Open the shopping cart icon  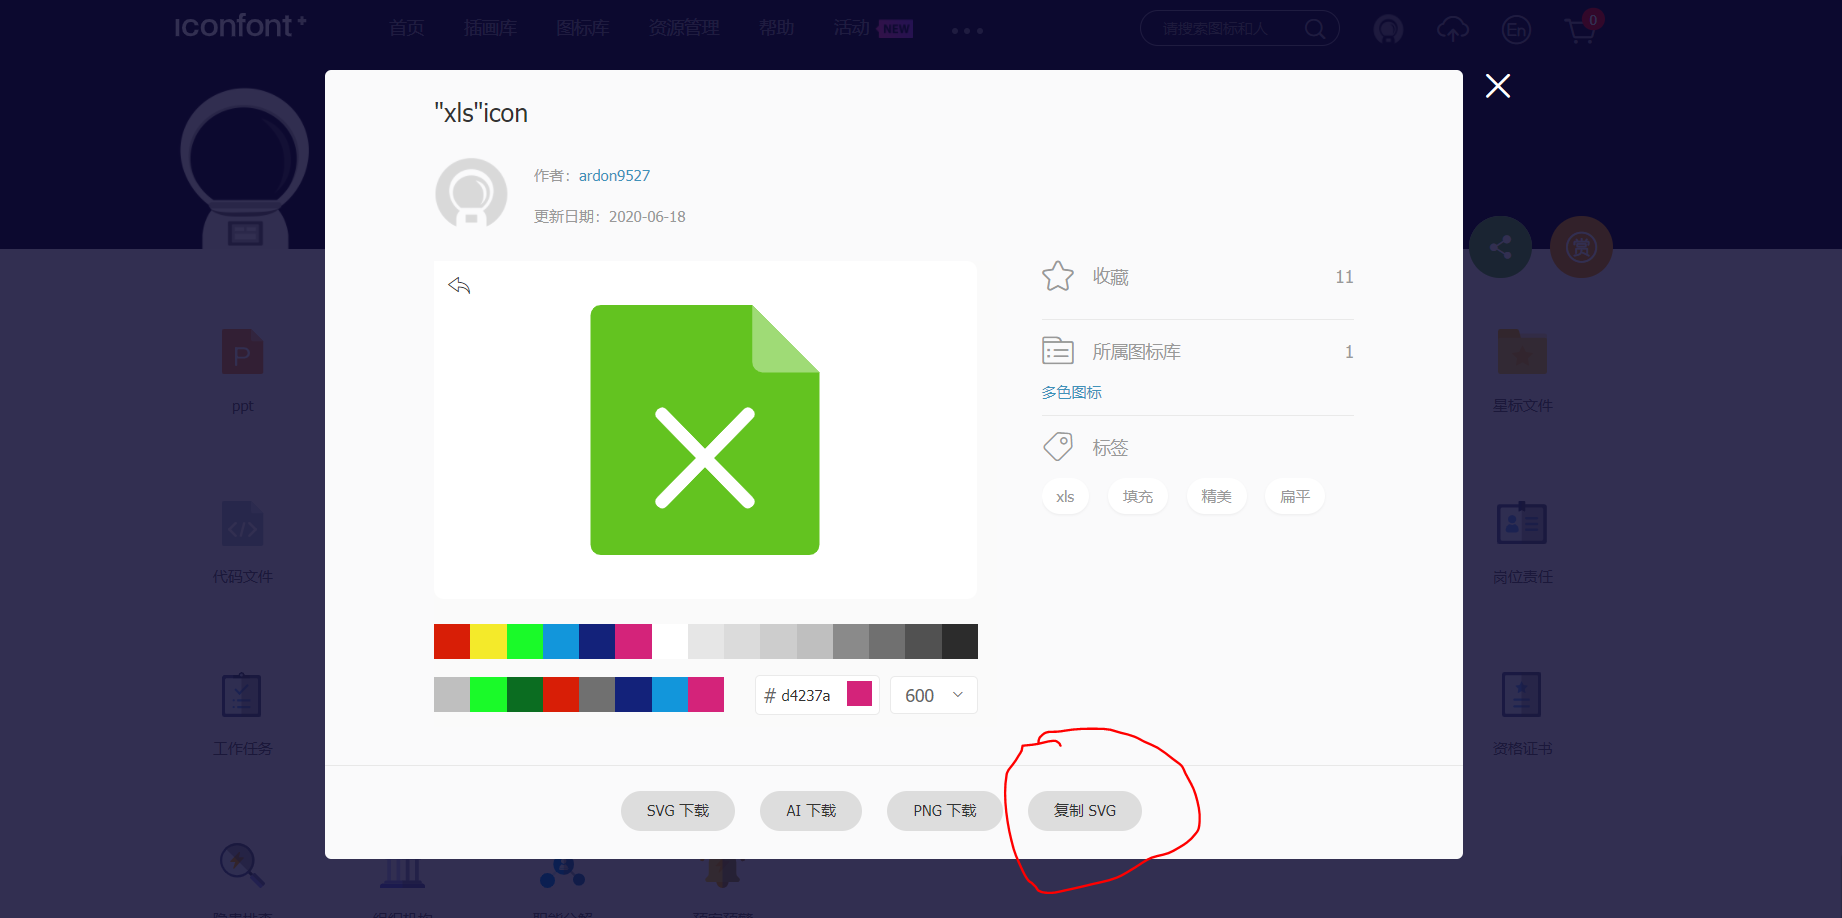(1580, 30)
